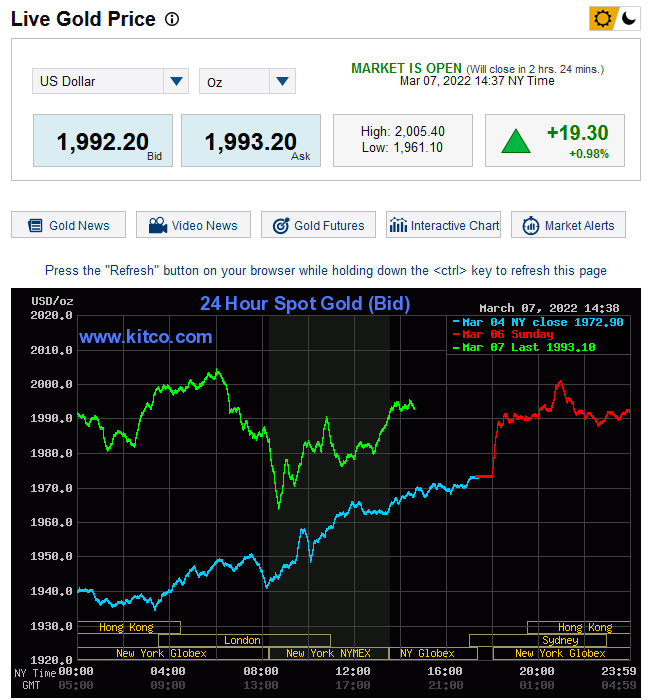This screenshot has height=700, width=649.
Task: Switch to dark mode moon icon
Action: pyautogui.click(x=628, y=19)
